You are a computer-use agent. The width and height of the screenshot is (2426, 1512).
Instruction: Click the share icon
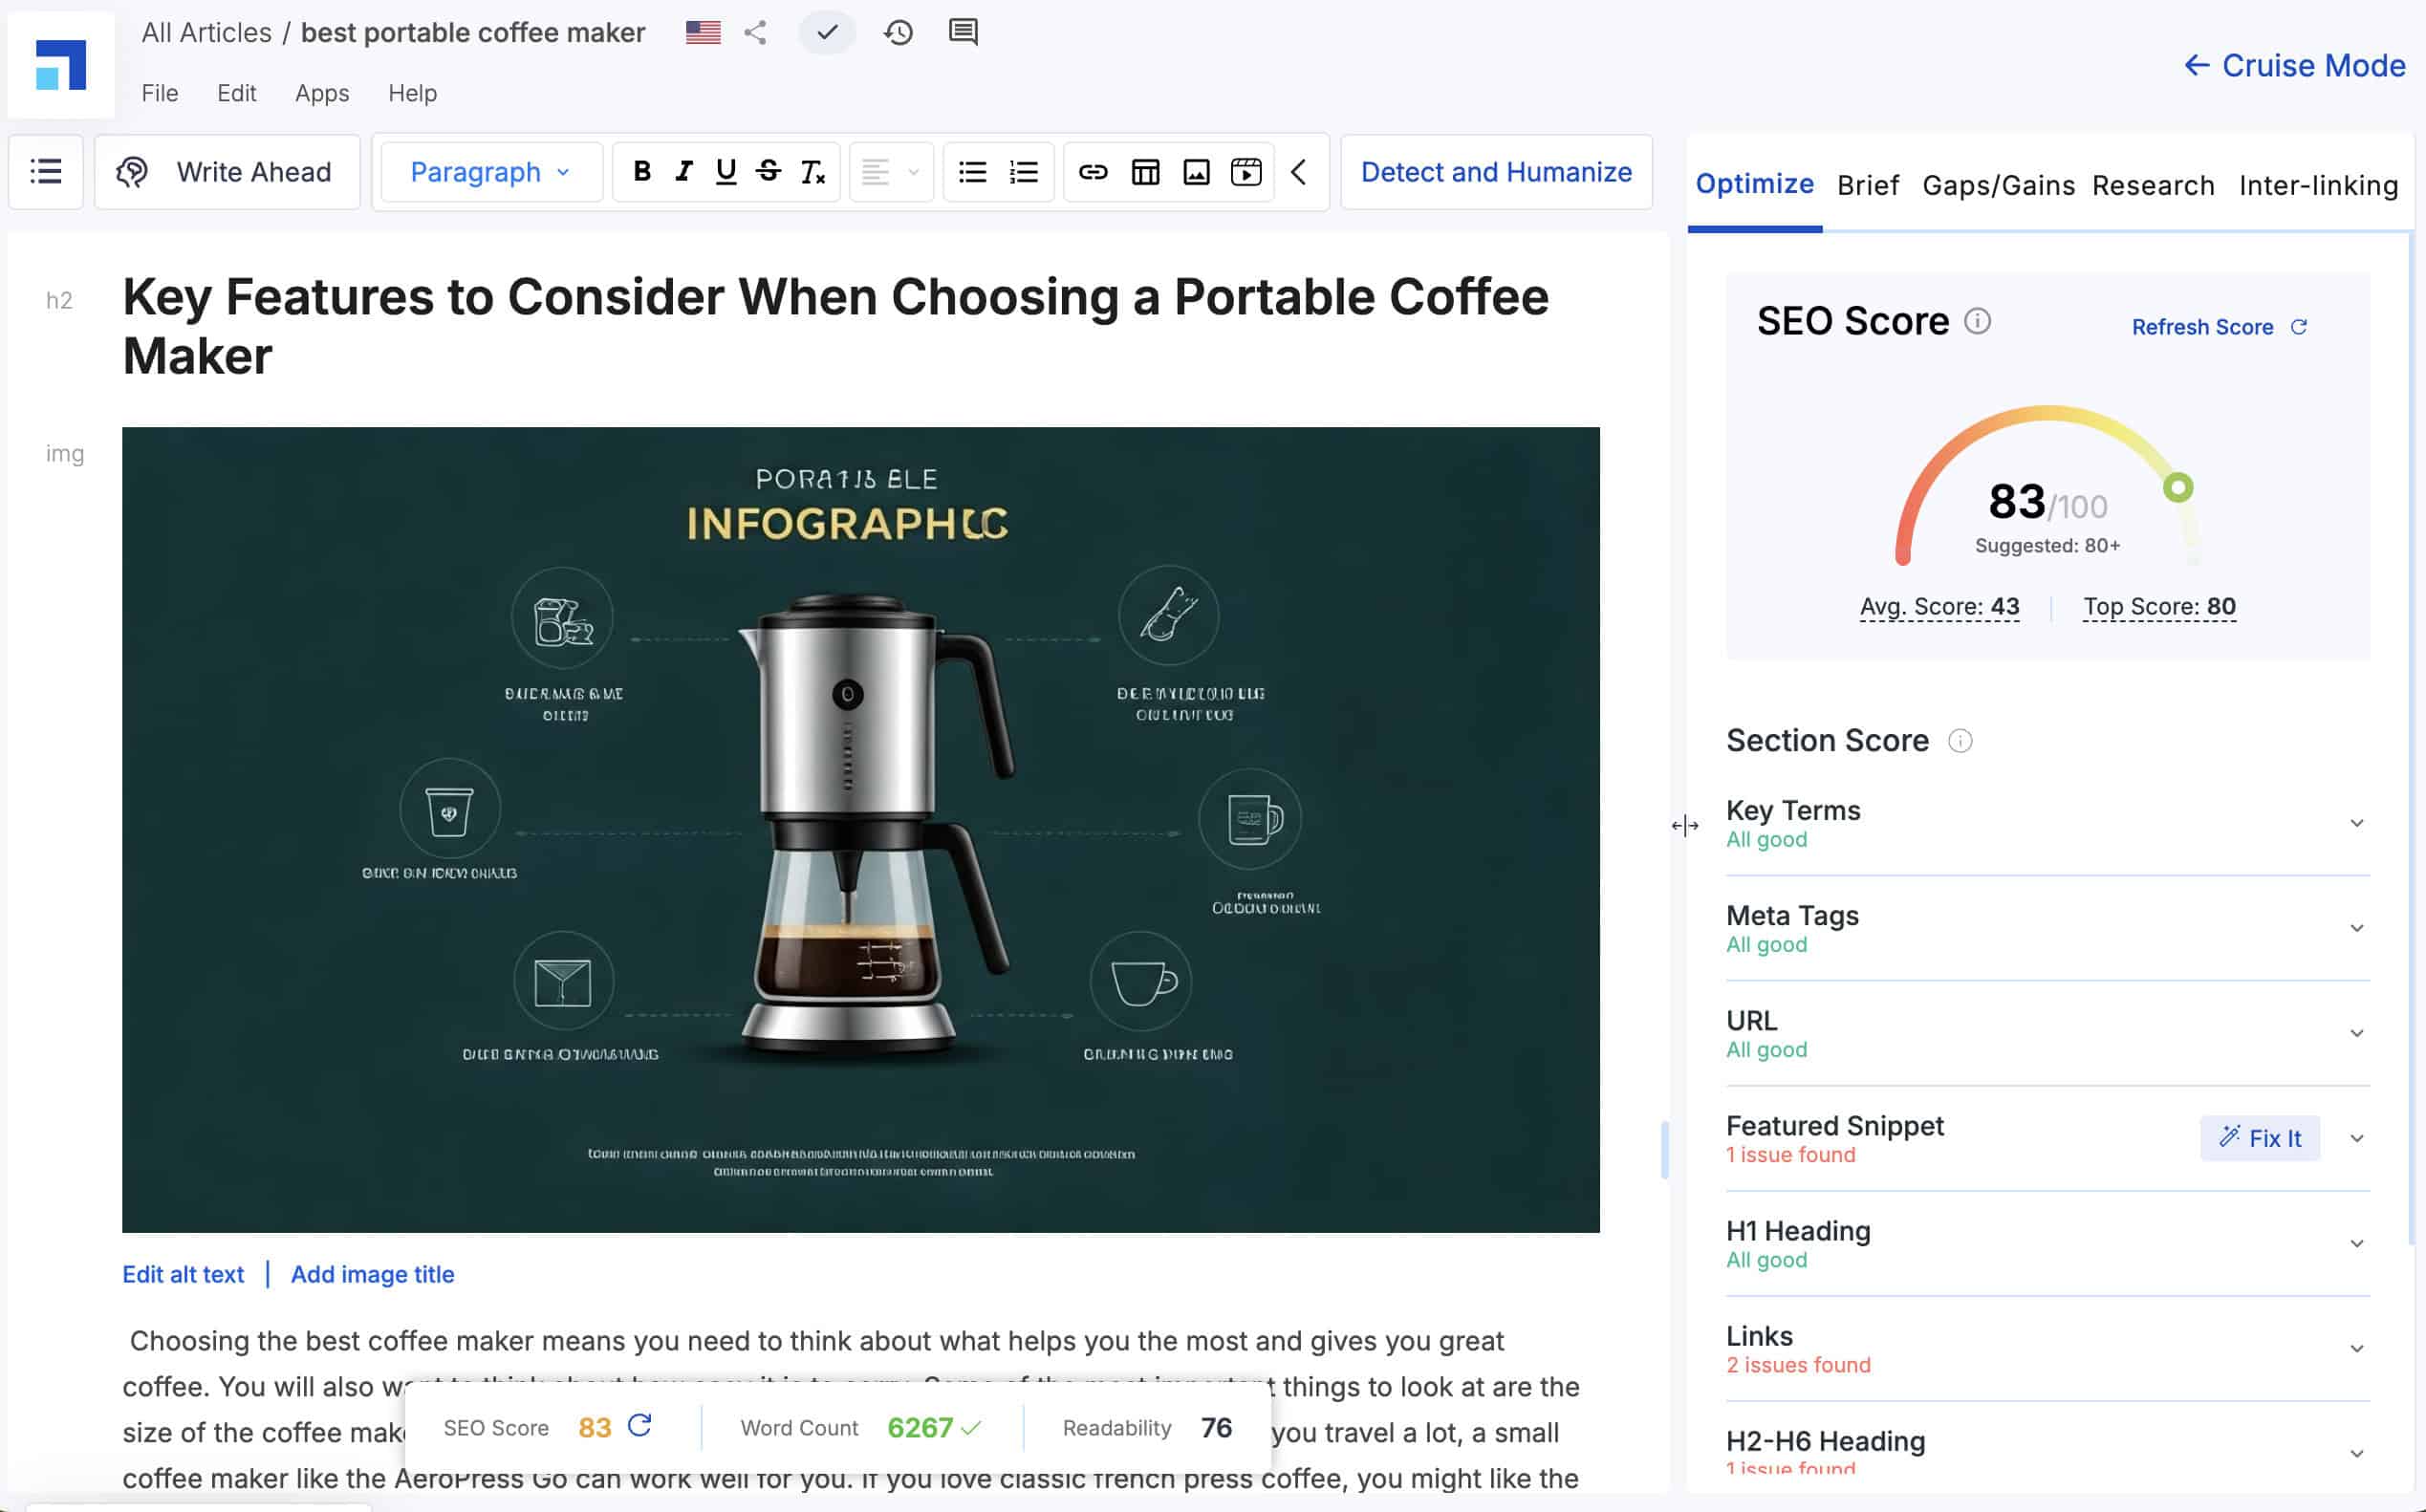756,33
